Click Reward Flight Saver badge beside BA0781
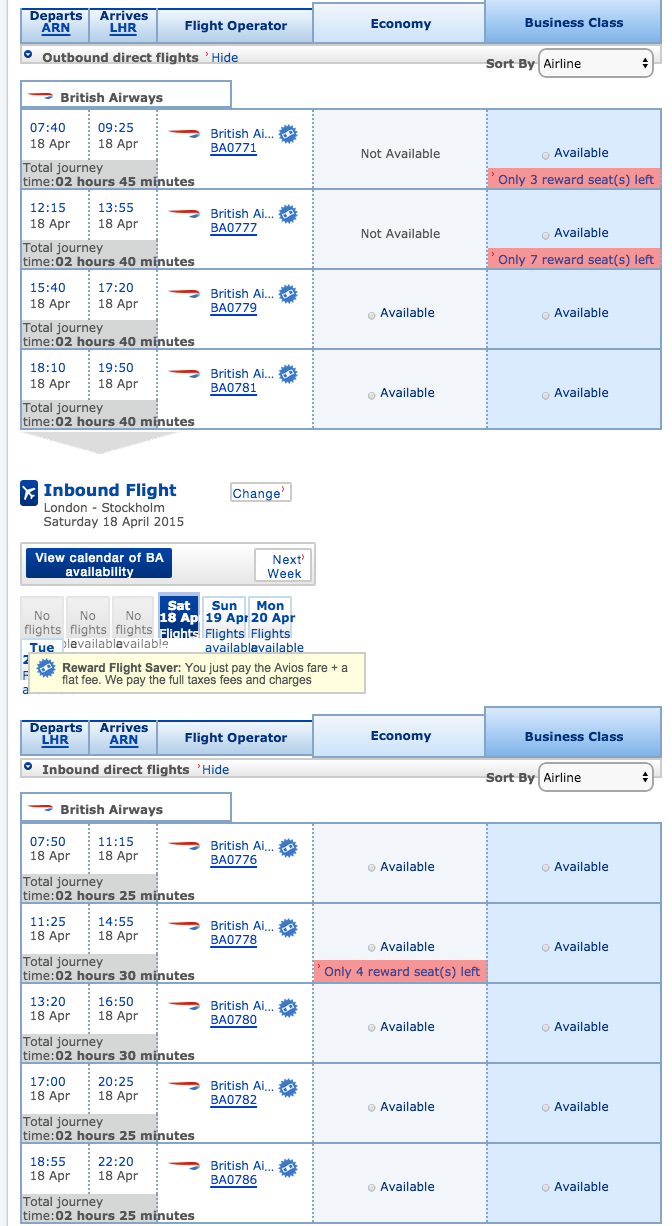Viewport: 672px width, 1226px height. click(x=288, y=374)
